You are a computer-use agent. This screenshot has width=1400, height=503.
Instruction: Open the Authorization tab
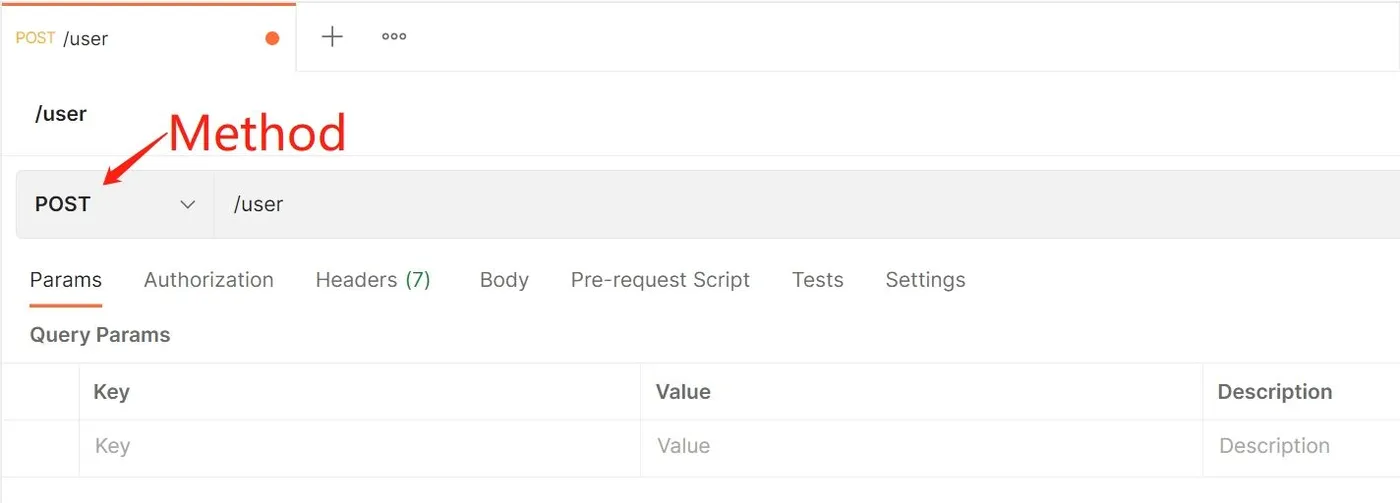(x=208, y=280)
